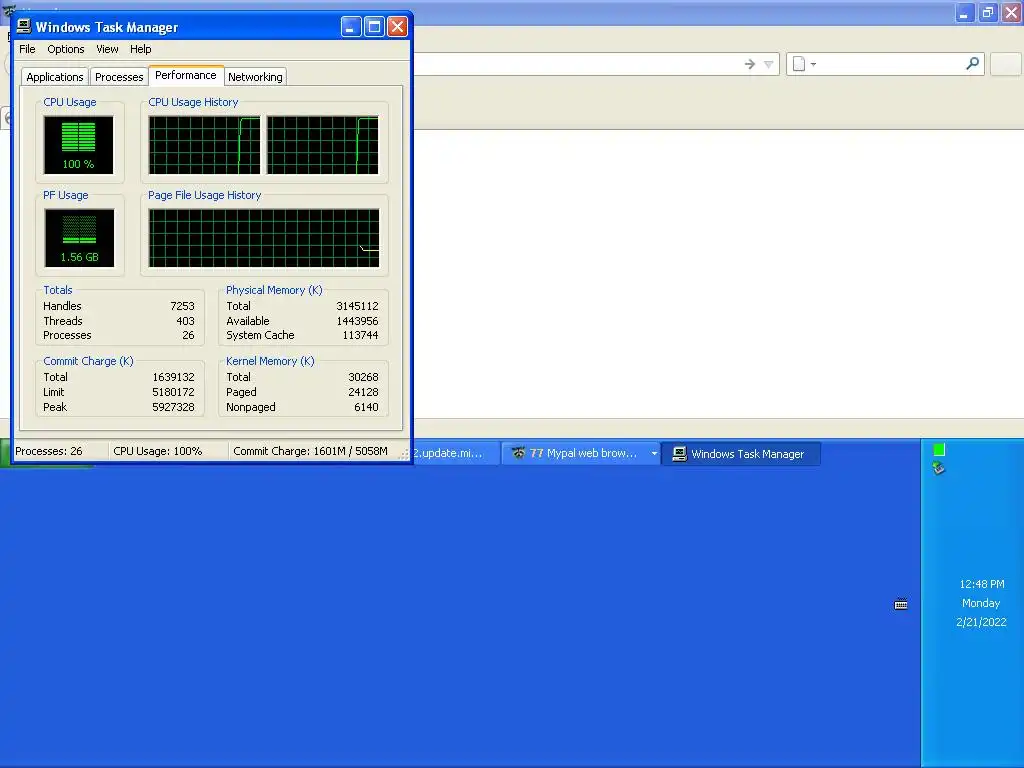Click Commit Charge Limit value 5180172

pyautogui.click(x=173, y=392)
